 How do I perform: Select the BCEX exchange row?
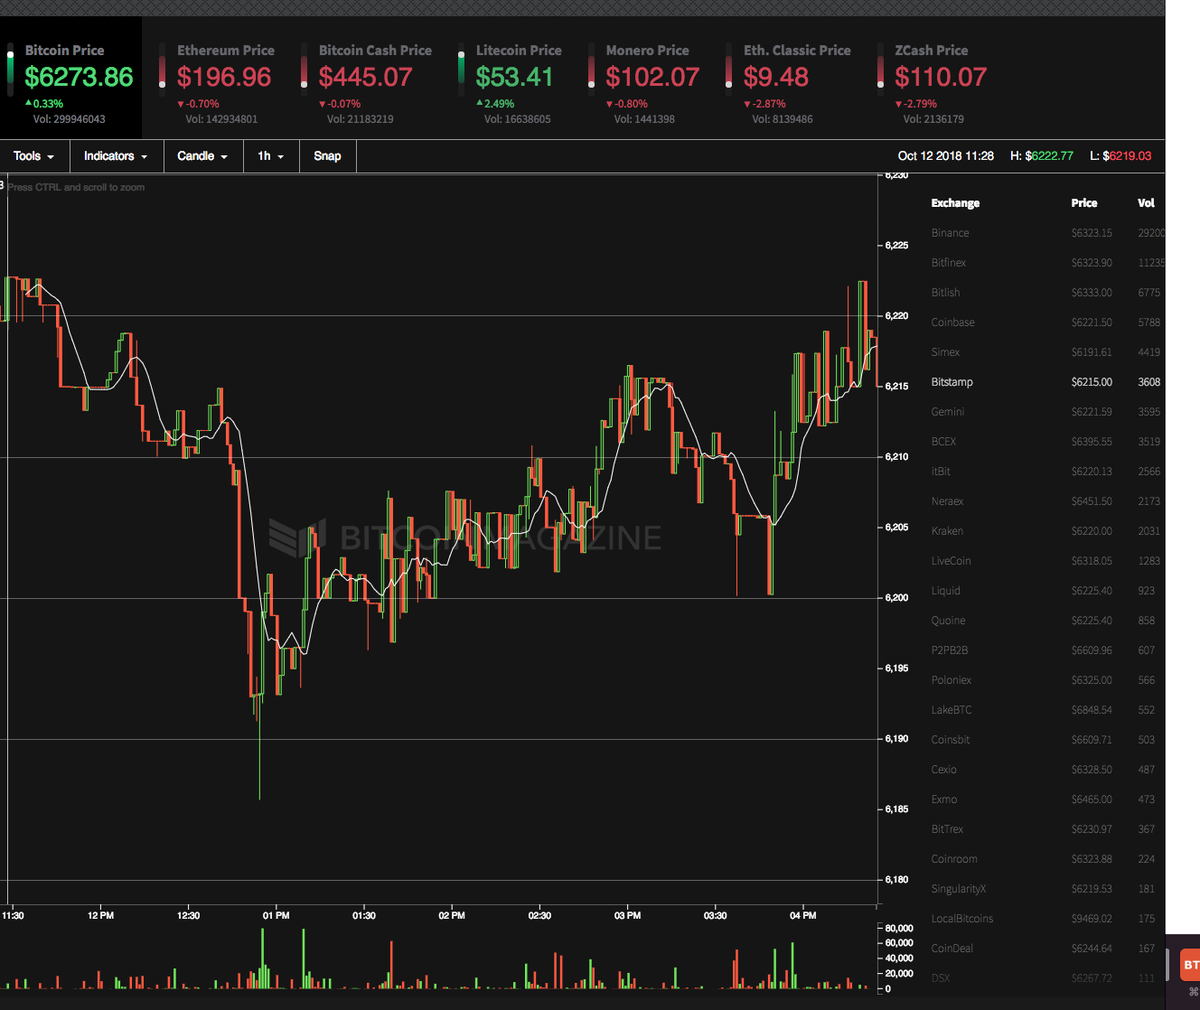coord(1047,442)
